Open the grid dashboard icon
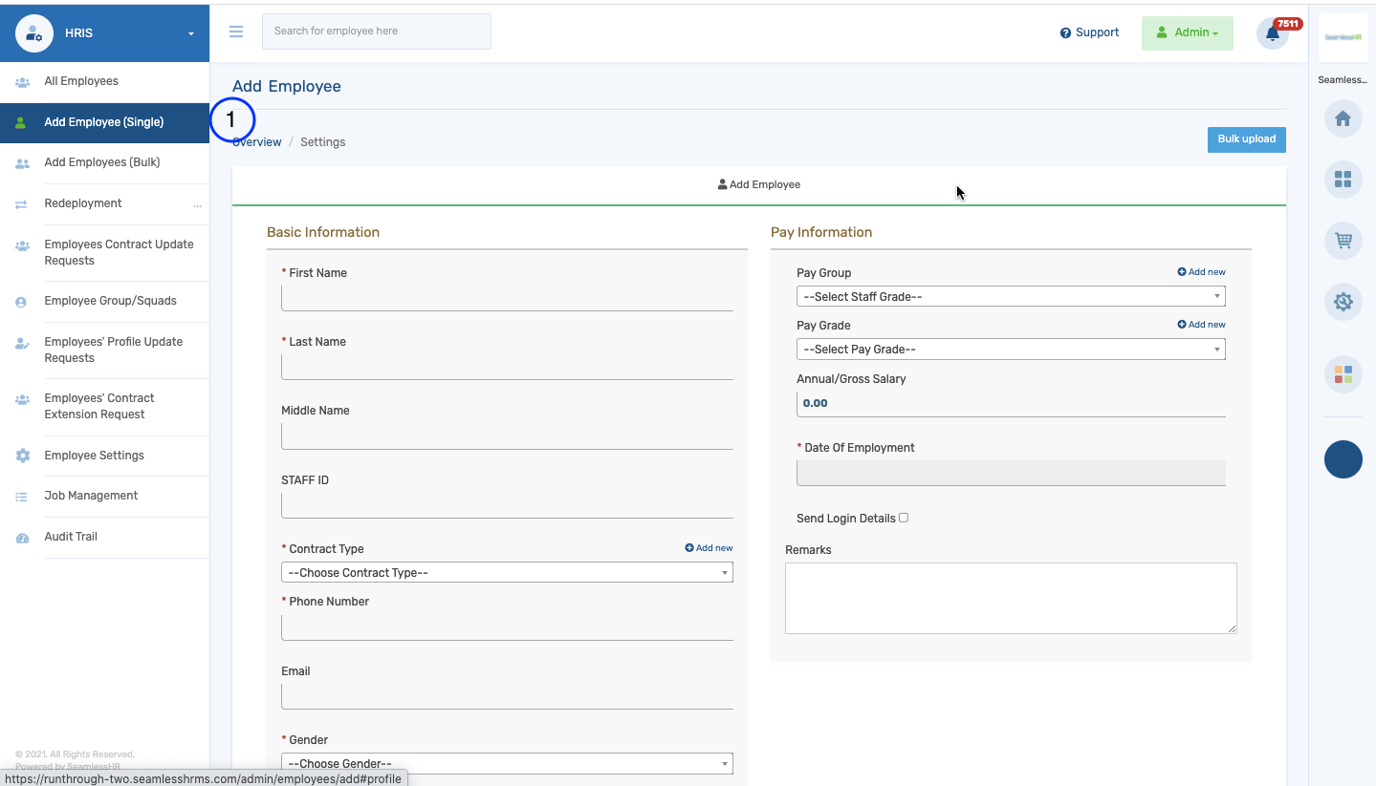 point(1343,179)
